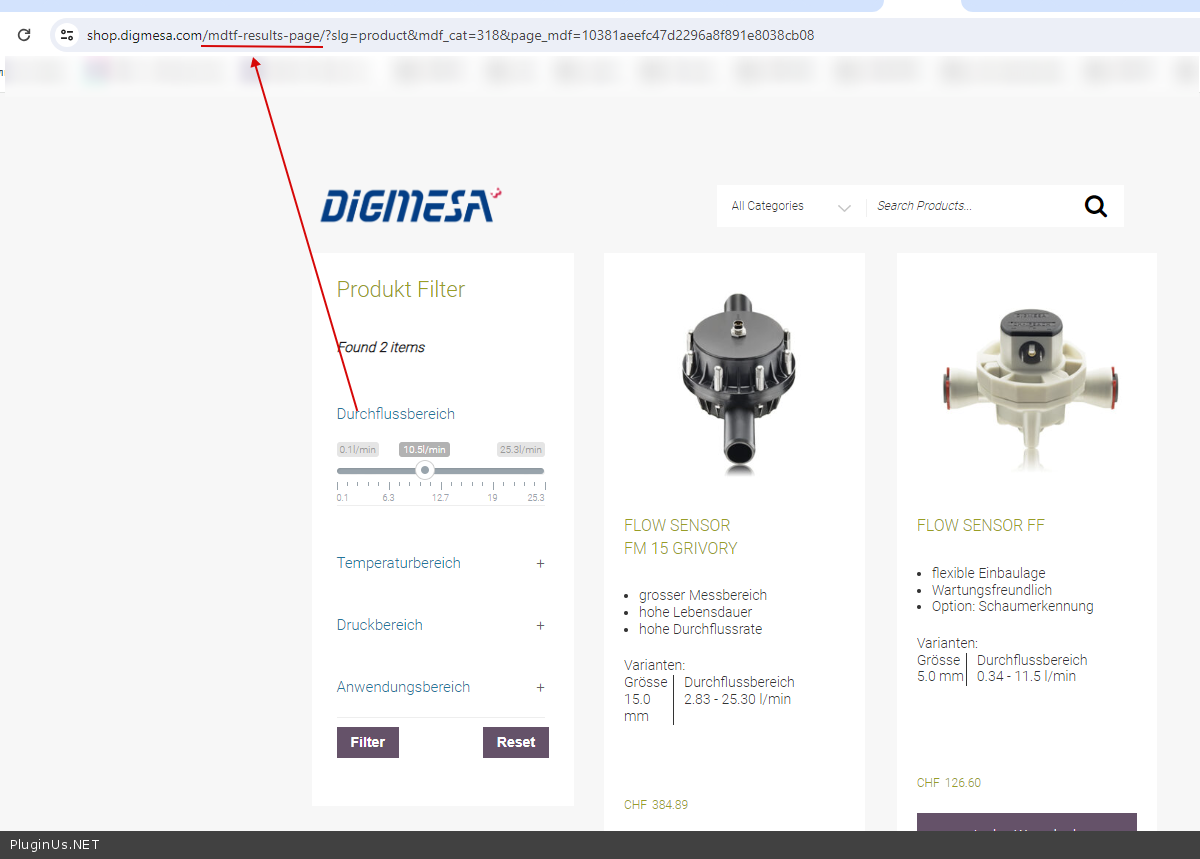The height and width of the screenshot is (859, 1200).
Task: Click the magnifier search icon
Action: (x=1095, y=206)
